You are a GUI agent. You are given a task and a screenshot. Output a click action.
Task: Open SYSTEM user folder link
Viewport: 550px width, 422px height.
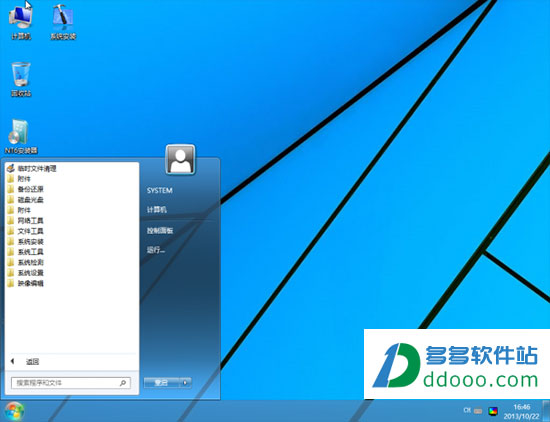[x=160, y=190]
